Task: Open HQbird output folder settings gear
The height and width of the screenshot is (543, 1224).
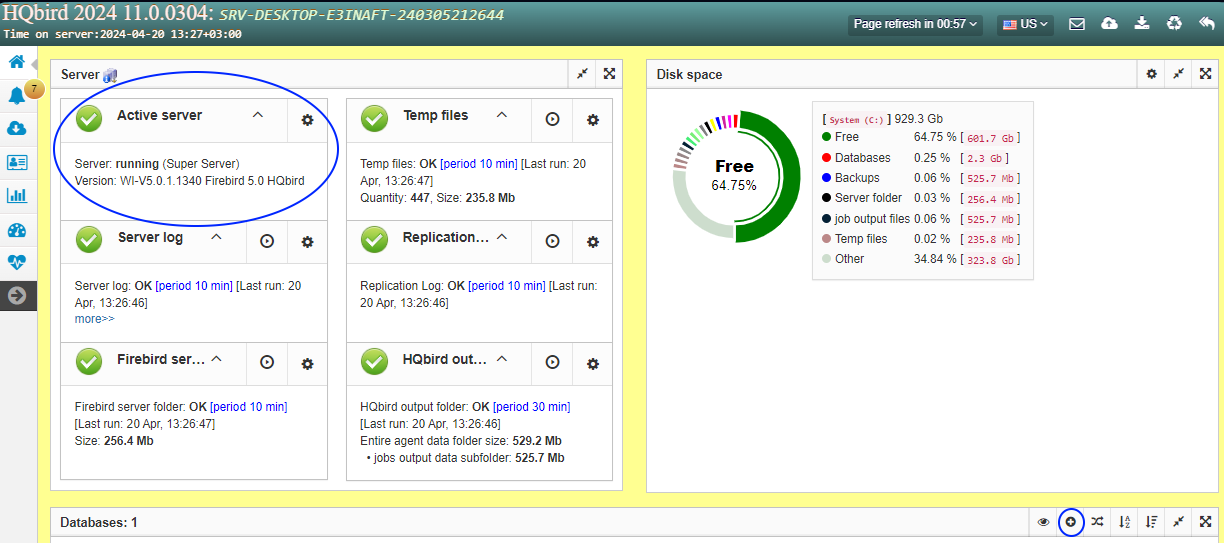Action: tap(593, 363)
